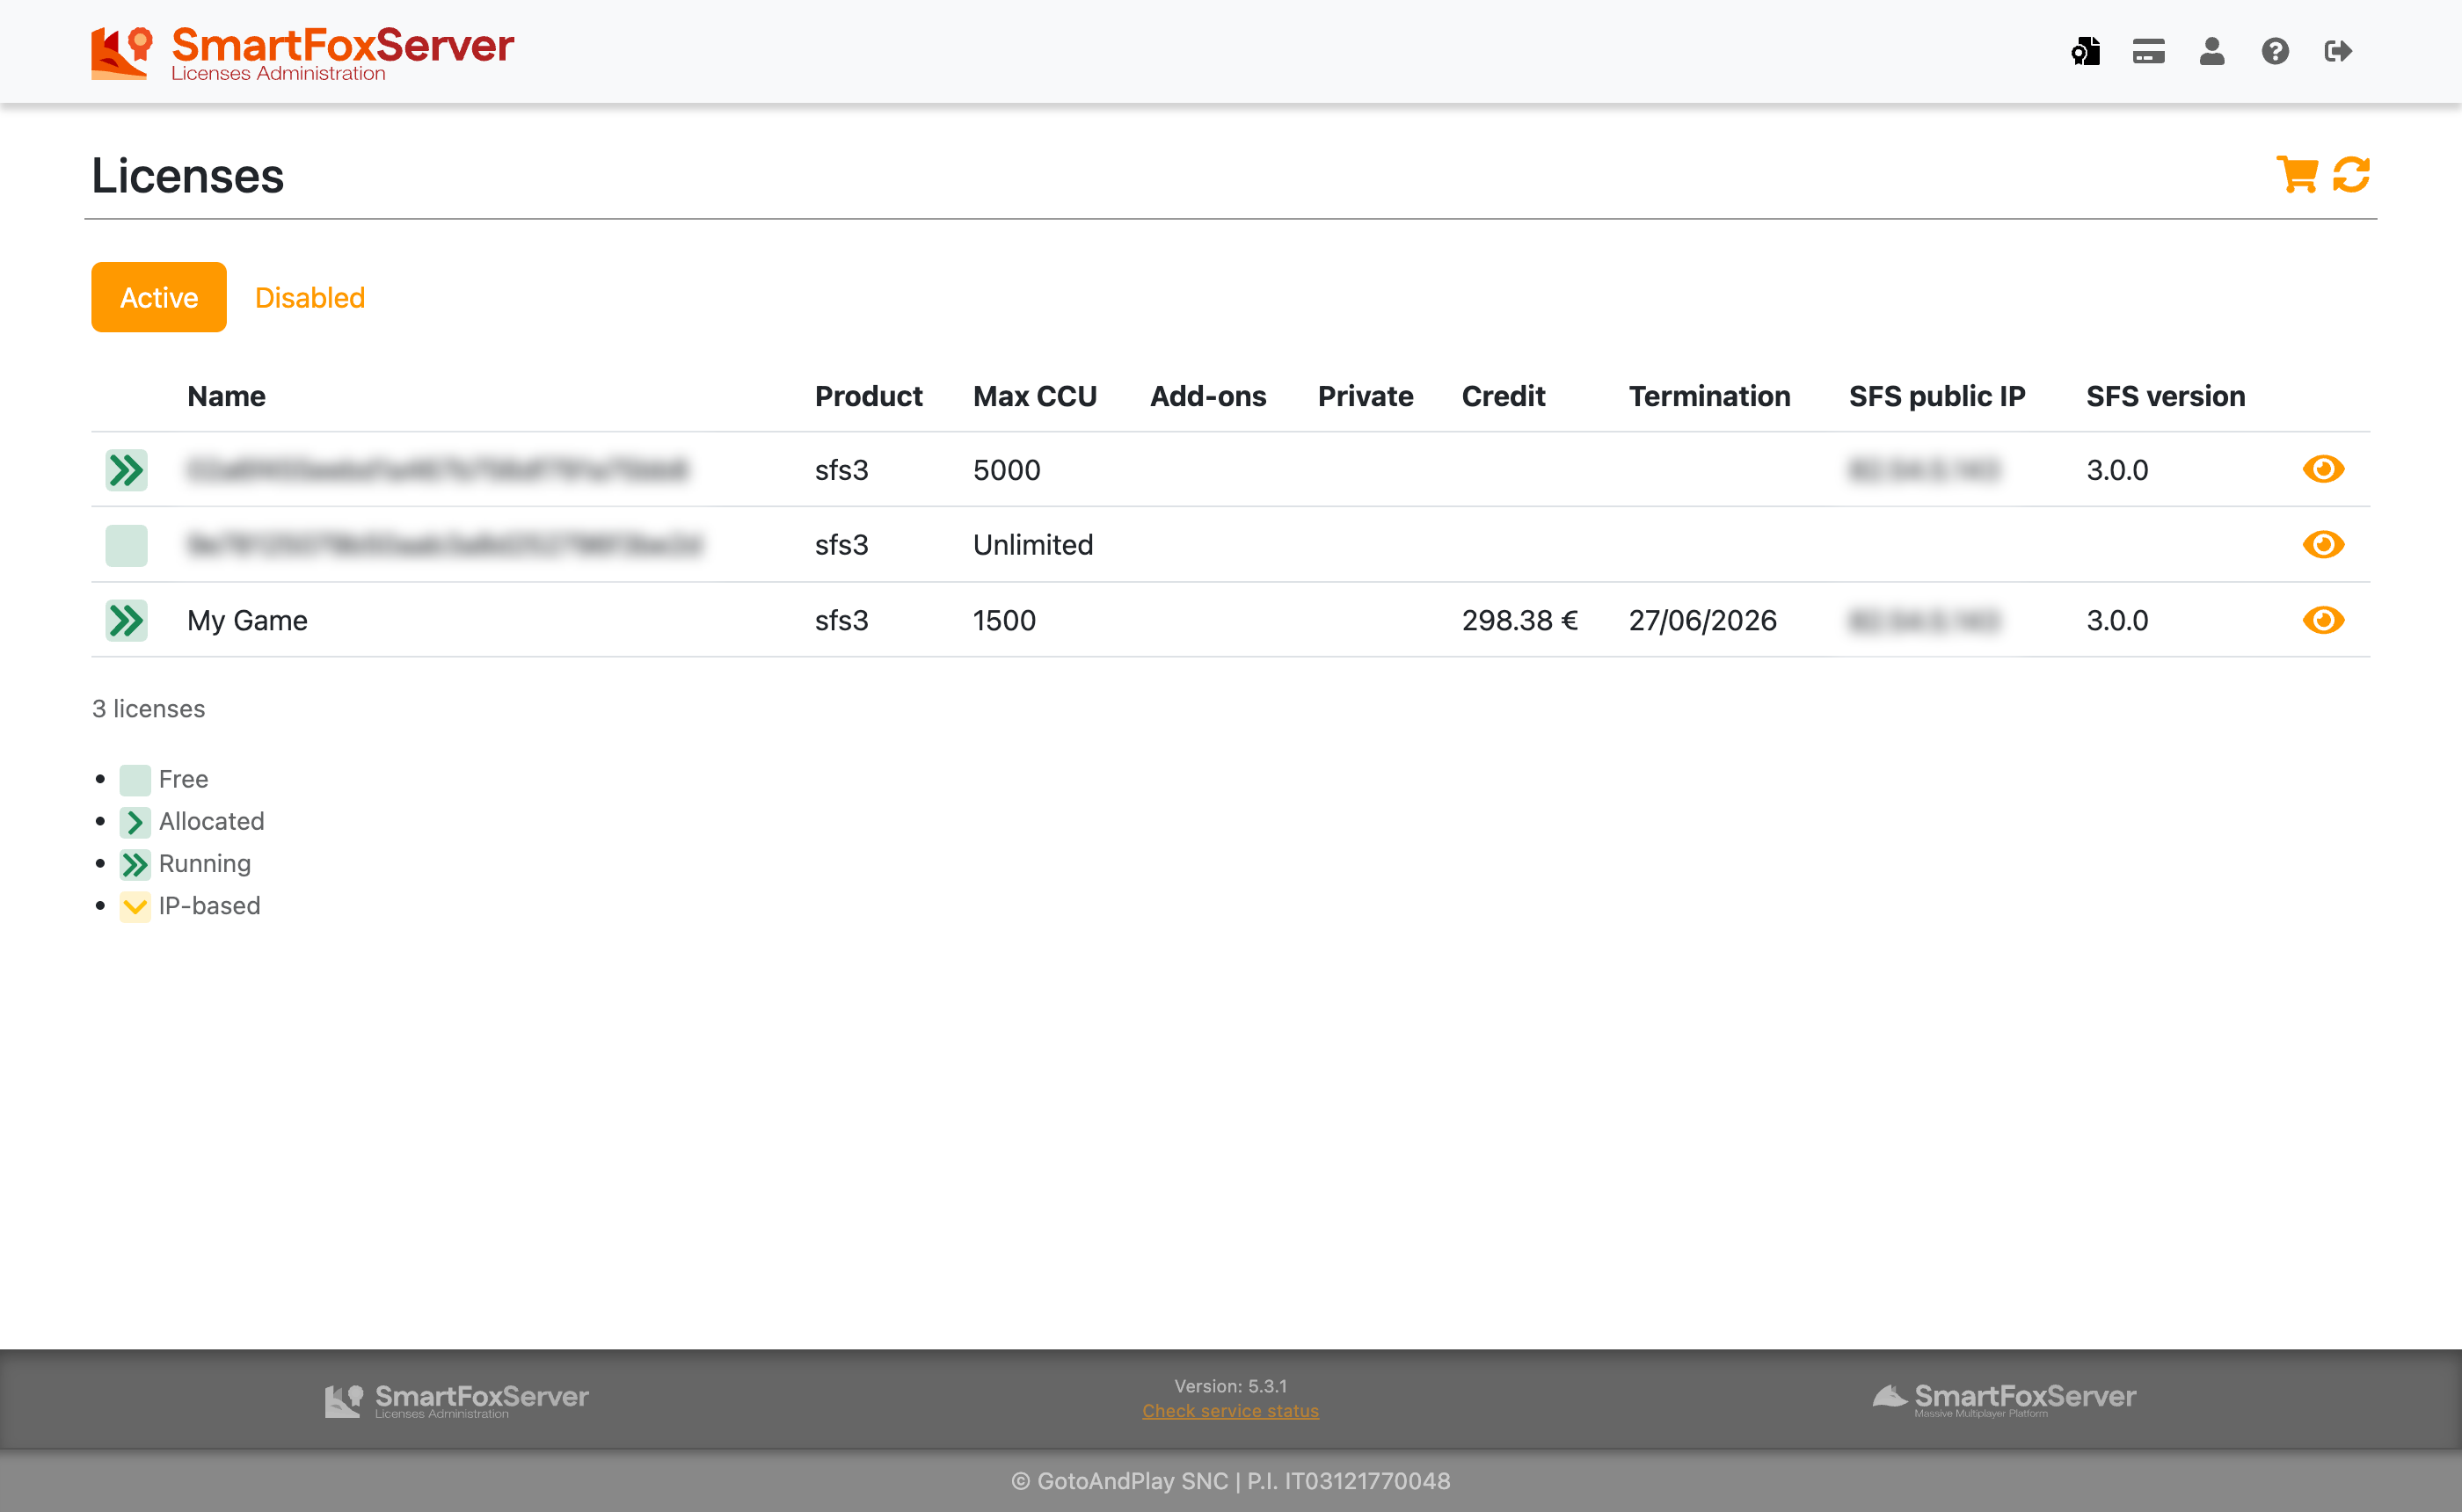Open the Check service status link
The image size is (2462, 1512).
click(1230, 1411)
